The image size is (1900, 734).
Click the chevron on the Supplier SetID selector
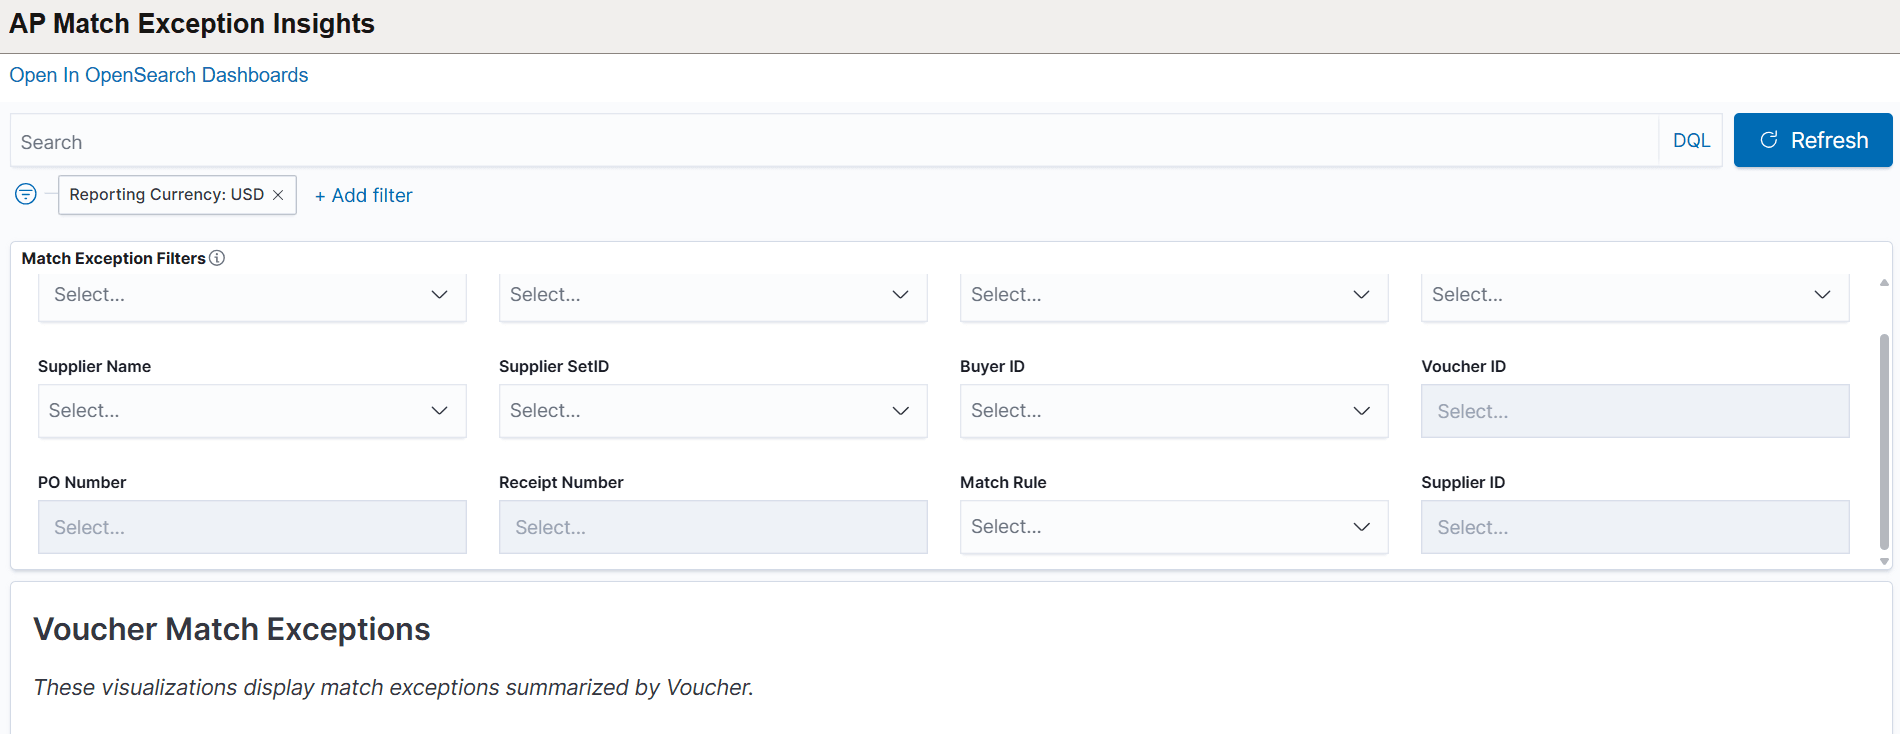click(900, 410)
